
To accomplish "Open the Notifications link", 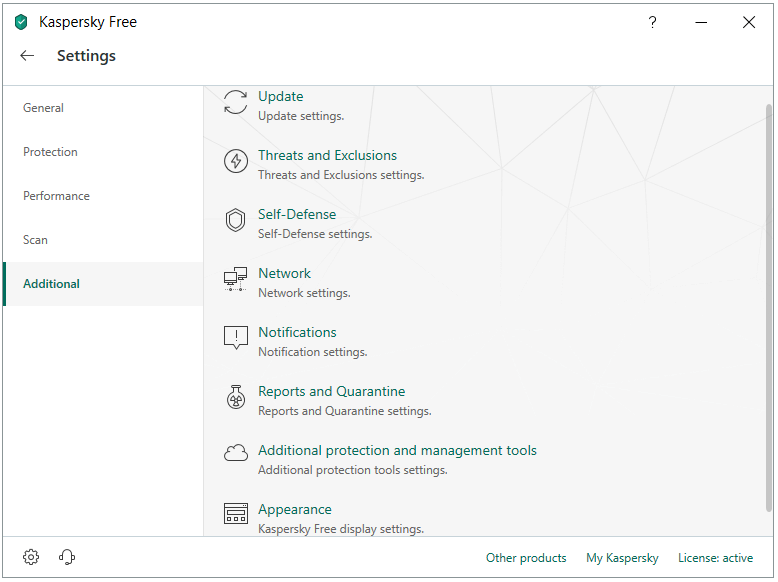I will [x=297, y=332].
